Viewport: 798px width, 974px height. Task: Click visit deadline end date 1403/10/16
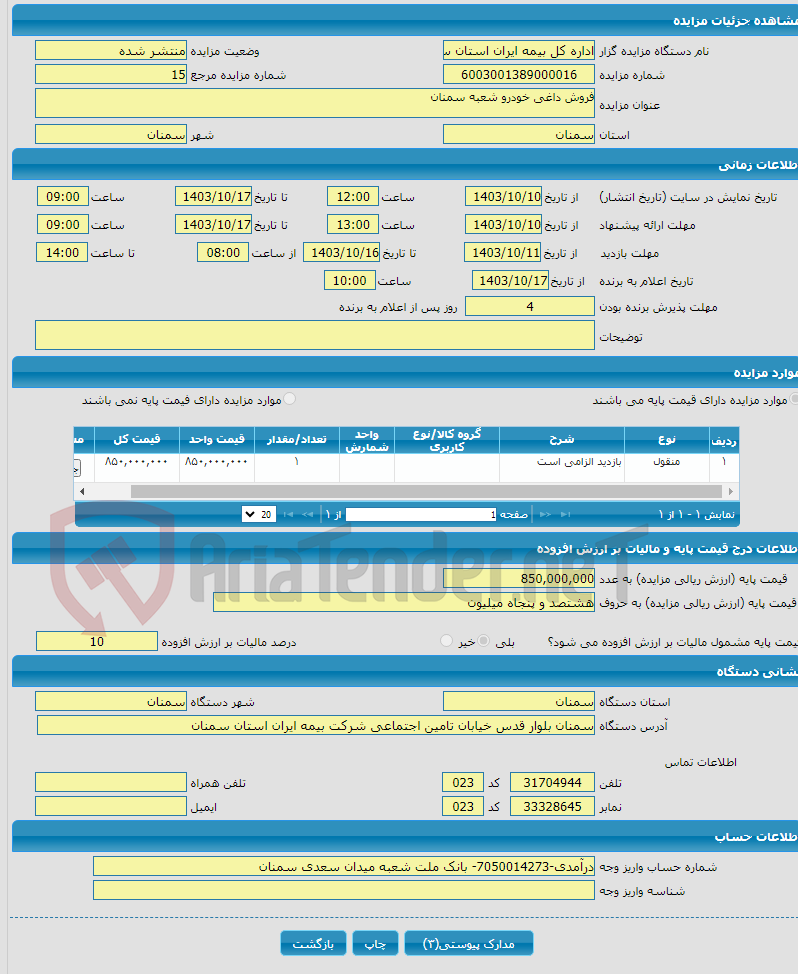click(342, 252)
